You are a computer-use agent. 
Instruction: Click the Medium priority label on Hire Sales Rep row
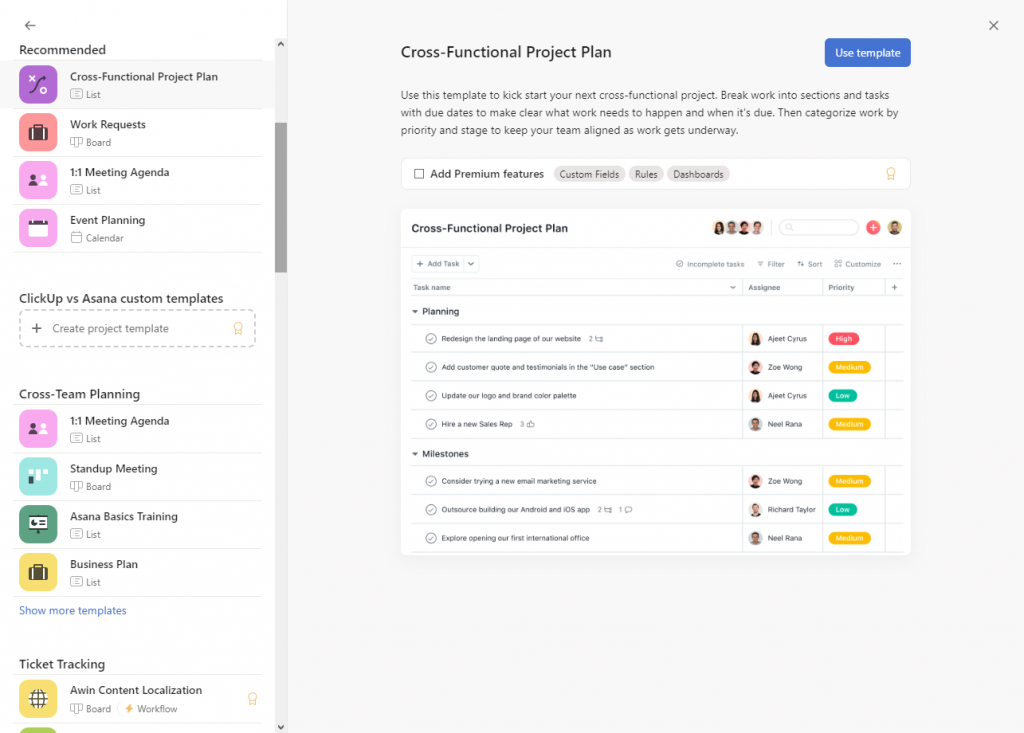coord(849,424)
